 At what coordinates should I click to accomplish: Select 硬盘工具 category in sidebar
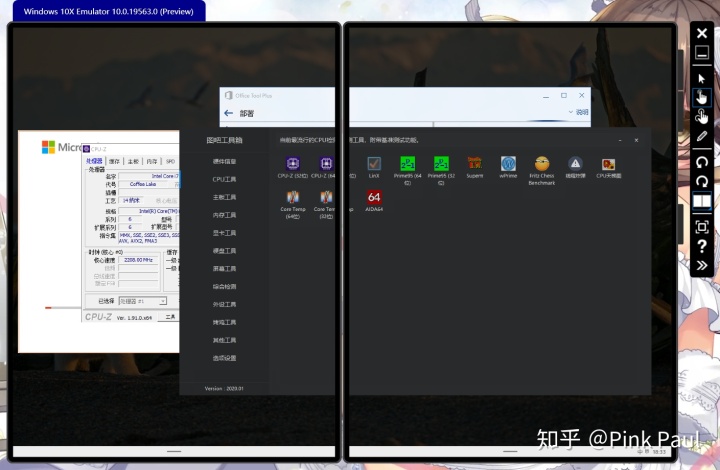pyautogui.click(x=224, y=251)
